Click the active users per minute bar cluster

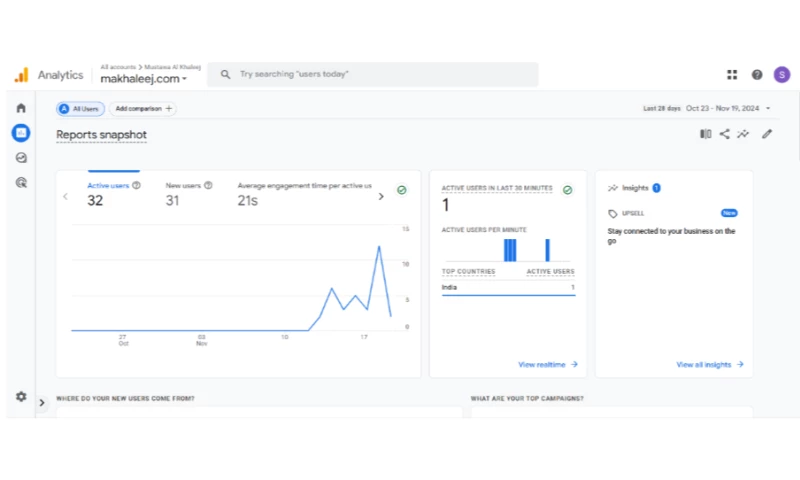pos(510,250)
